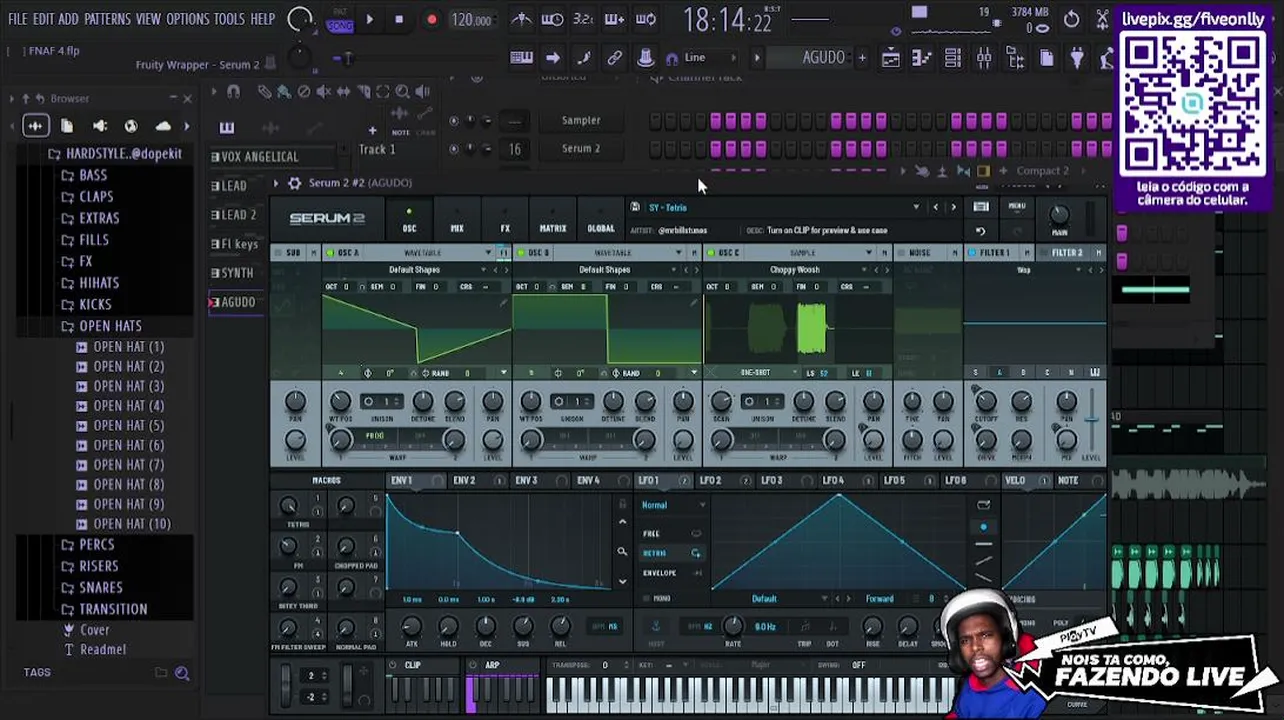Viewport: 1284px width, 720px height.
Task: Toggle OSC B power on or off
Action: pos(520,253)
